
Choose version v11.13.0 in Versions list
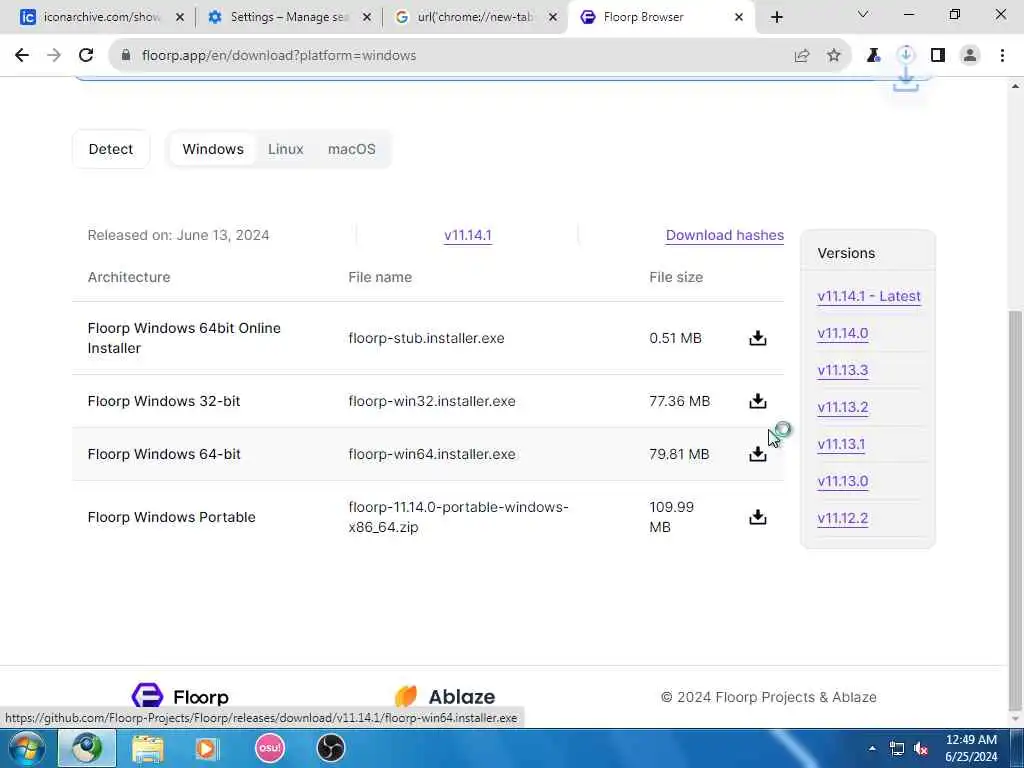point(842,481)
